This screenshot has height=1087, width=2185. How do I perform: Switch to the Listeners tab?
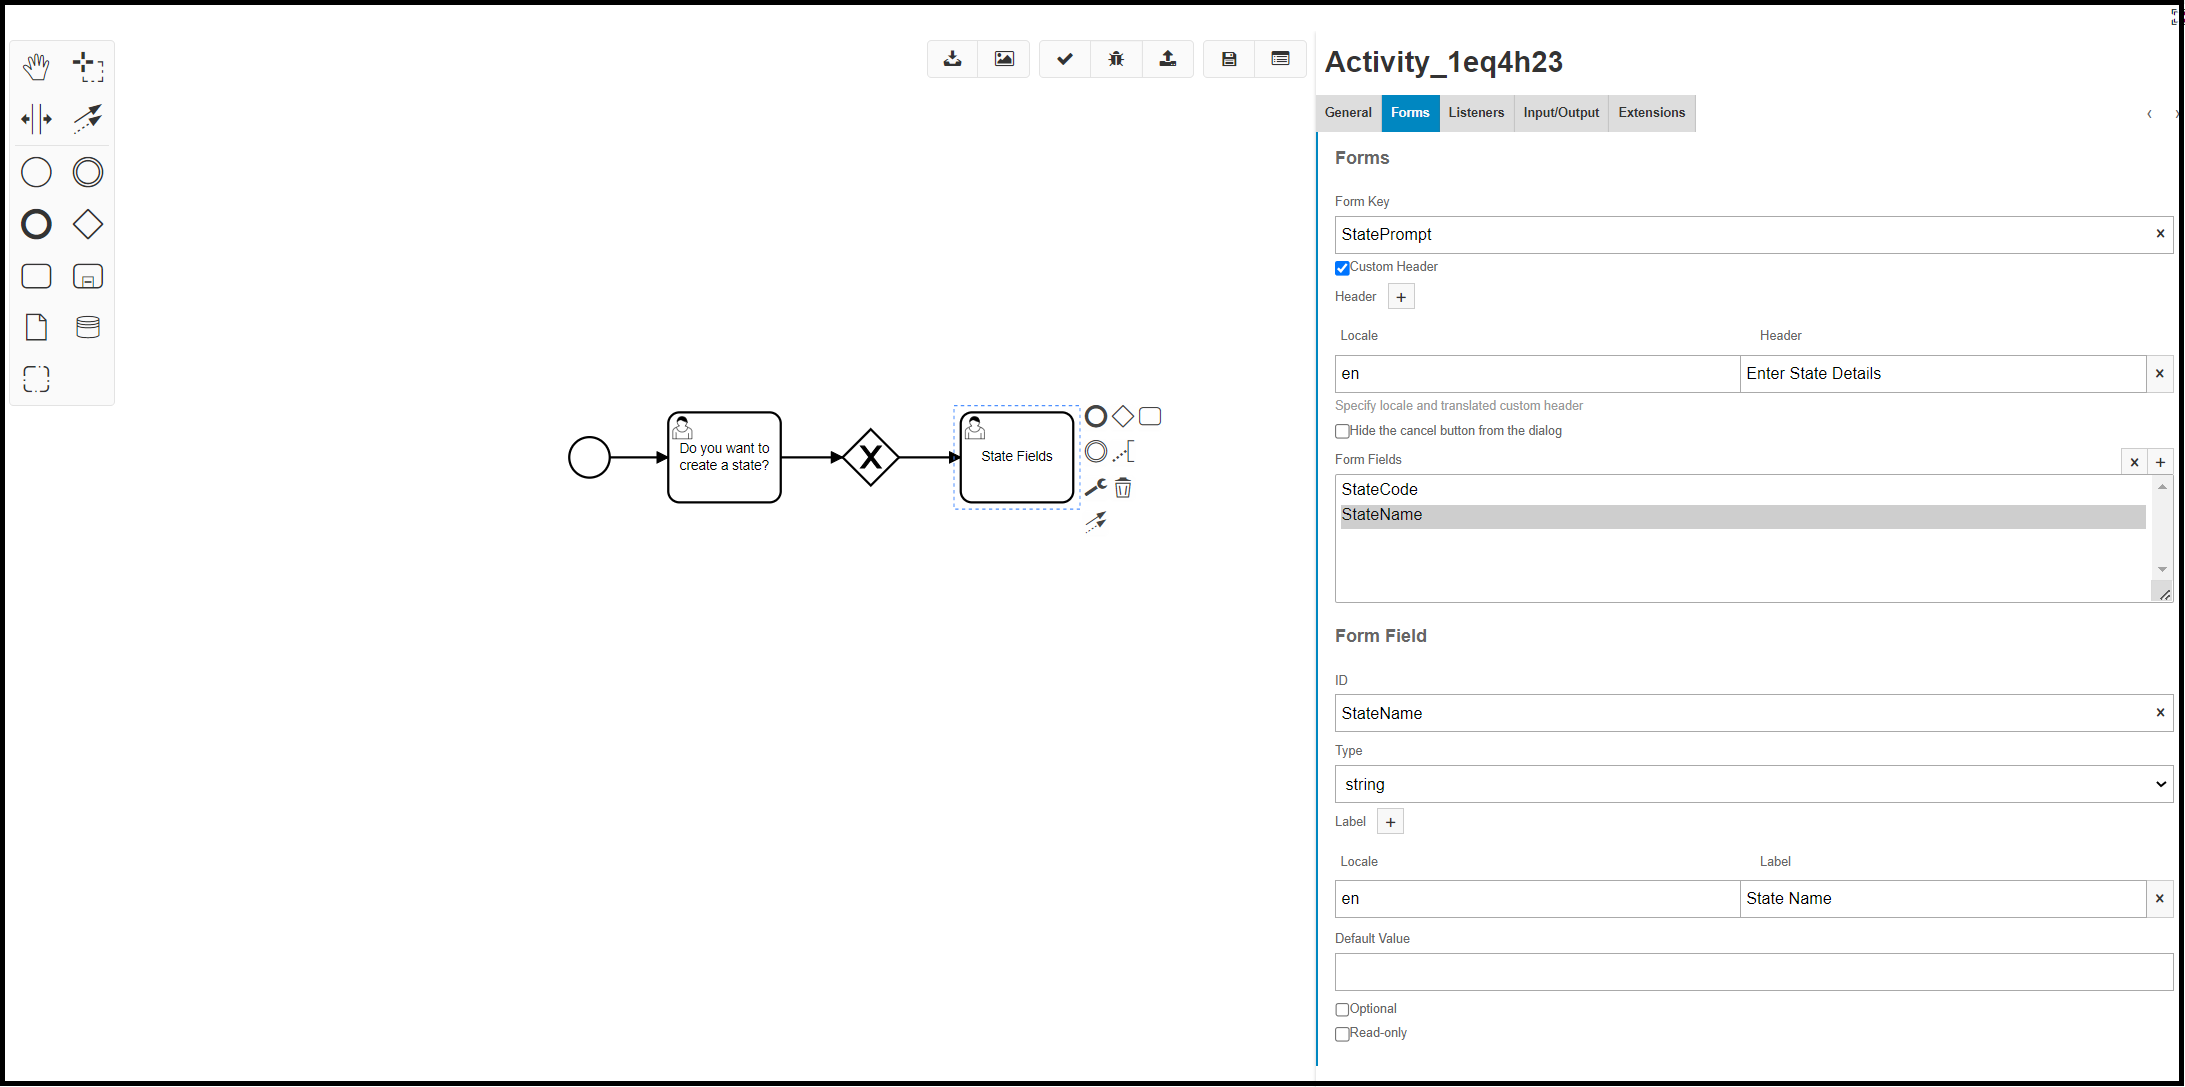pos(1475,113)
